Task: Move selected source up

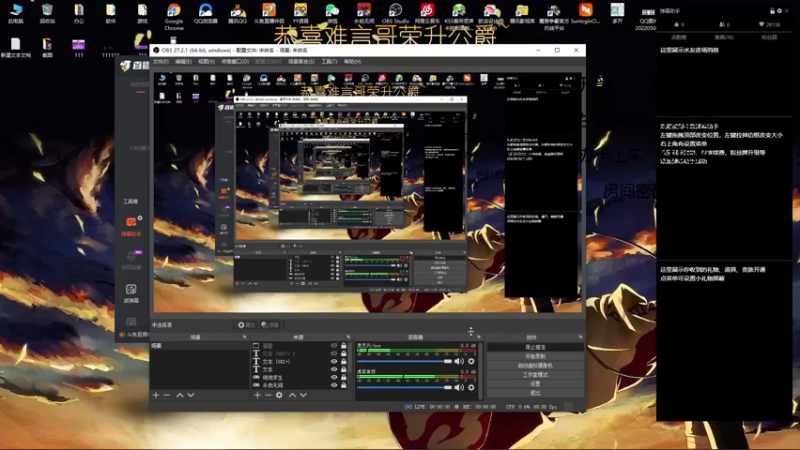Action: click(x=292, y=395)
